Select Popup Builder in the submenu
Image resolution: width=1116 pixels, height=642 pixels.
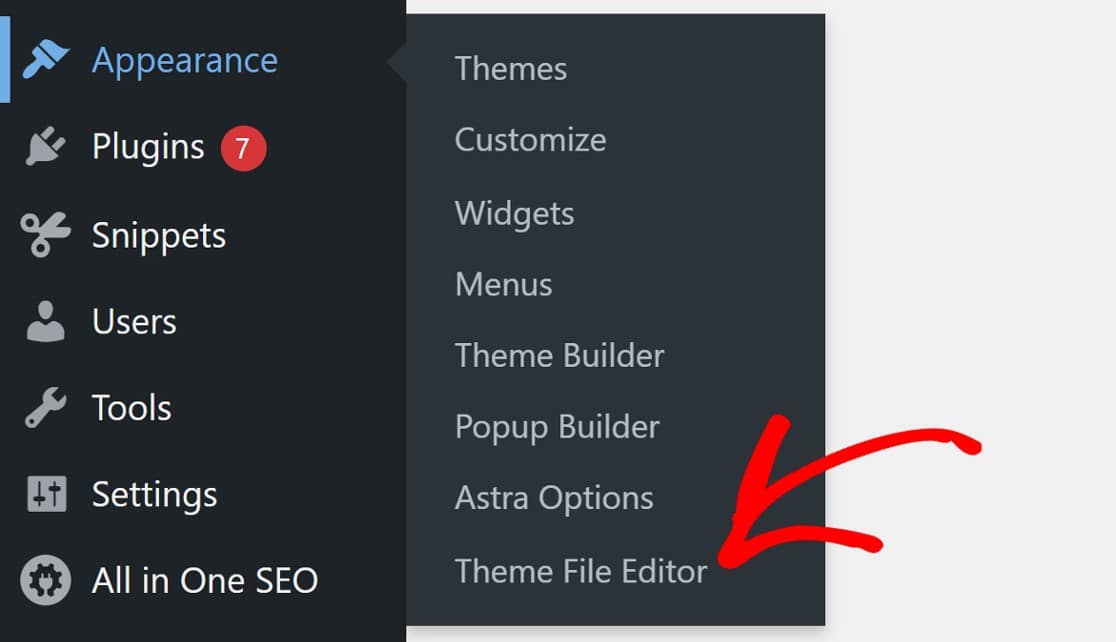[557, 427]
